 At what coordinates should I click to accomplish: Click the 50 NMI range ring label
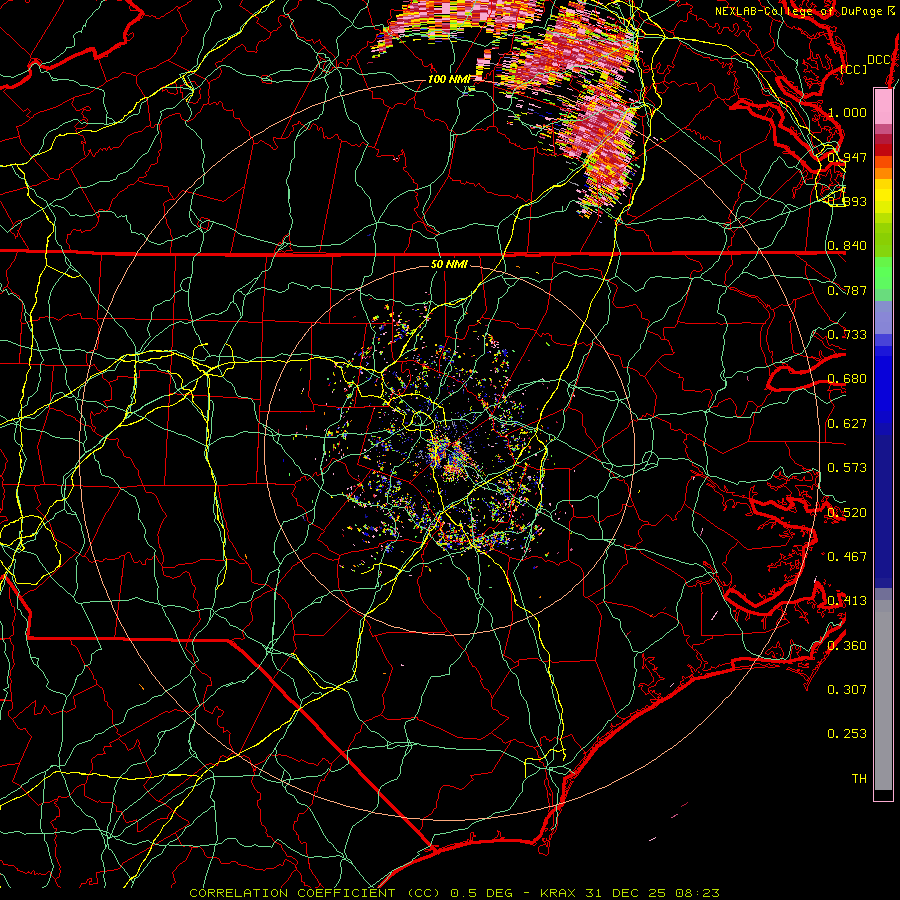coord(449,264)
